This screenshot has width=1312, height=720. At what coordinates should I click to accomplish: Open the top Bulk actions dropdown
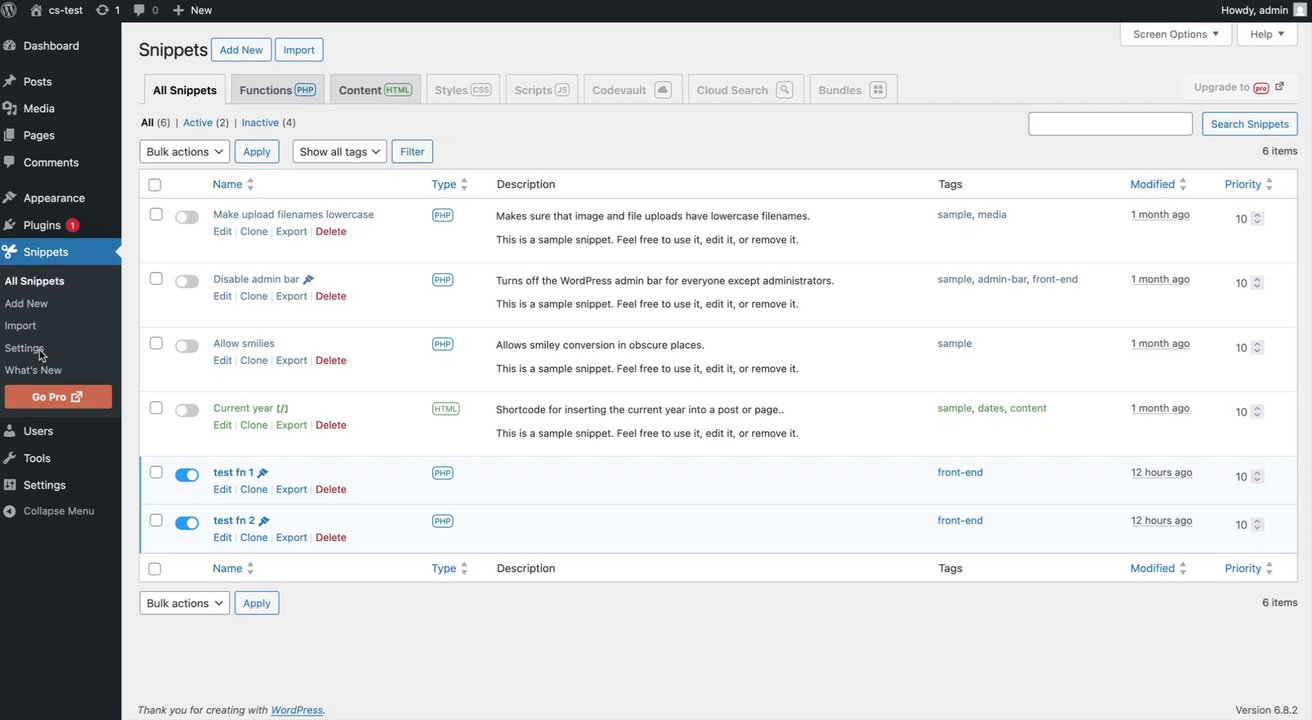tap(185, 152)
